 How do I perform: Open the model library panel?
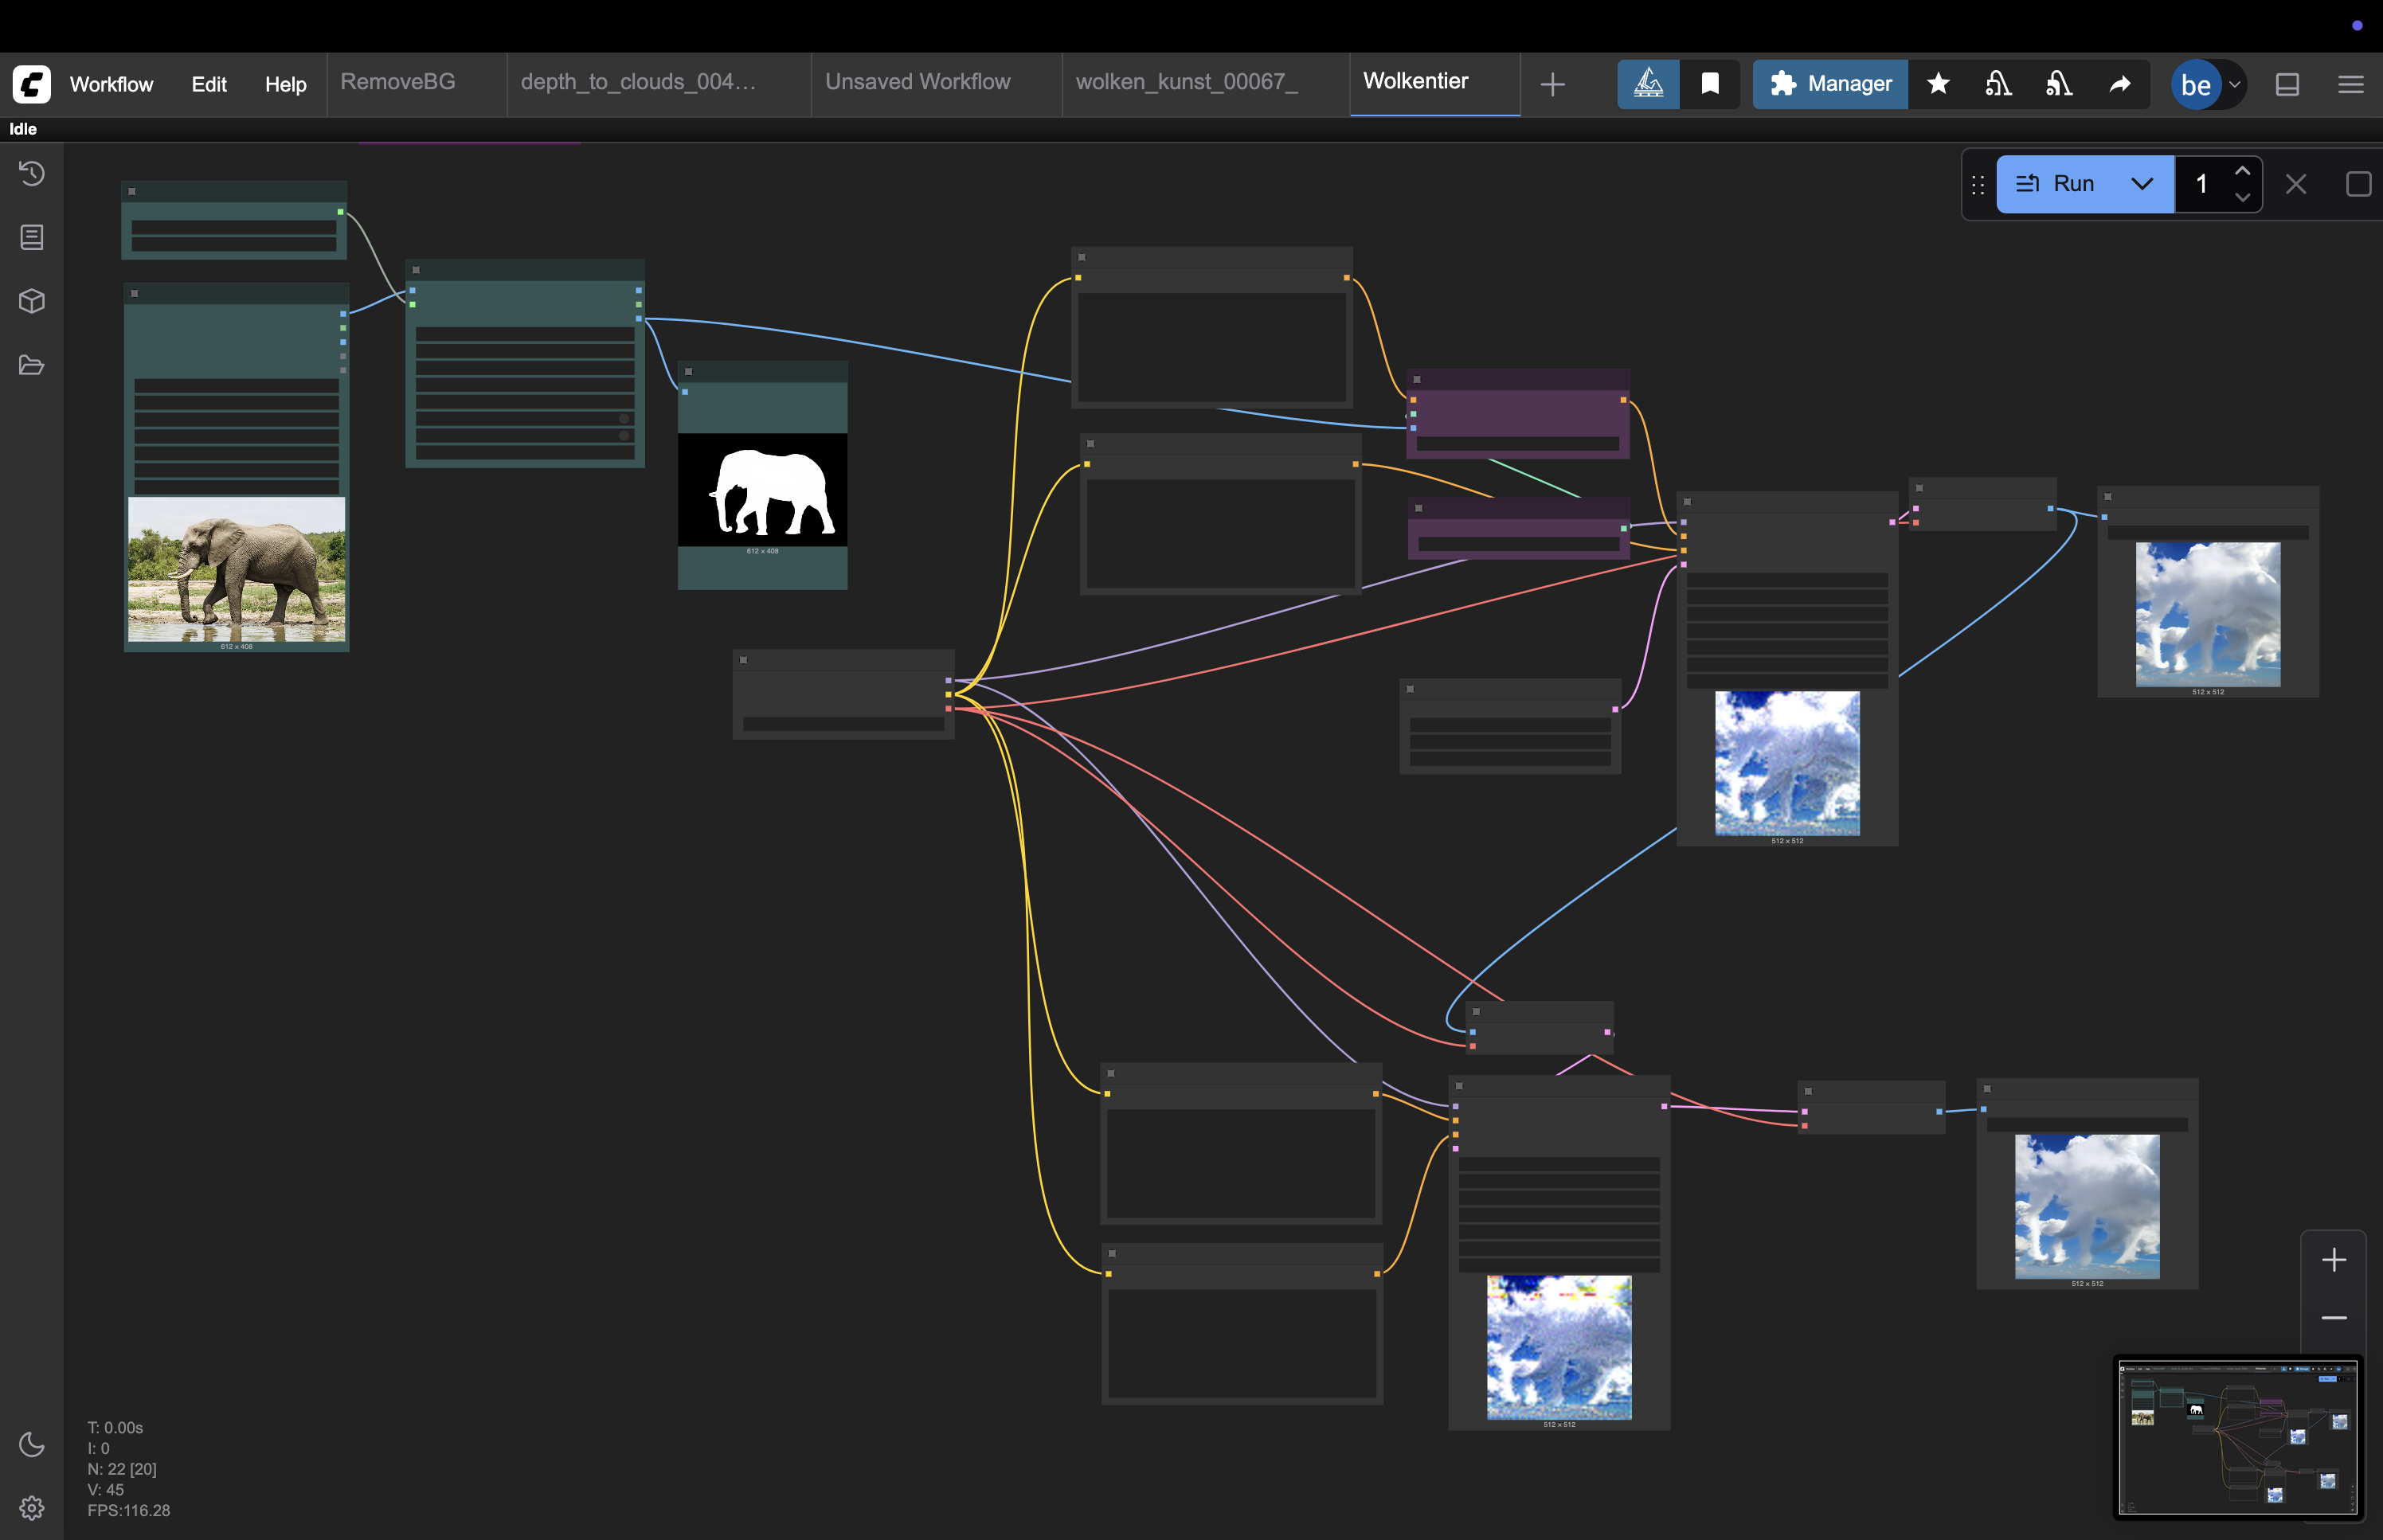click(x=32, y=301)
